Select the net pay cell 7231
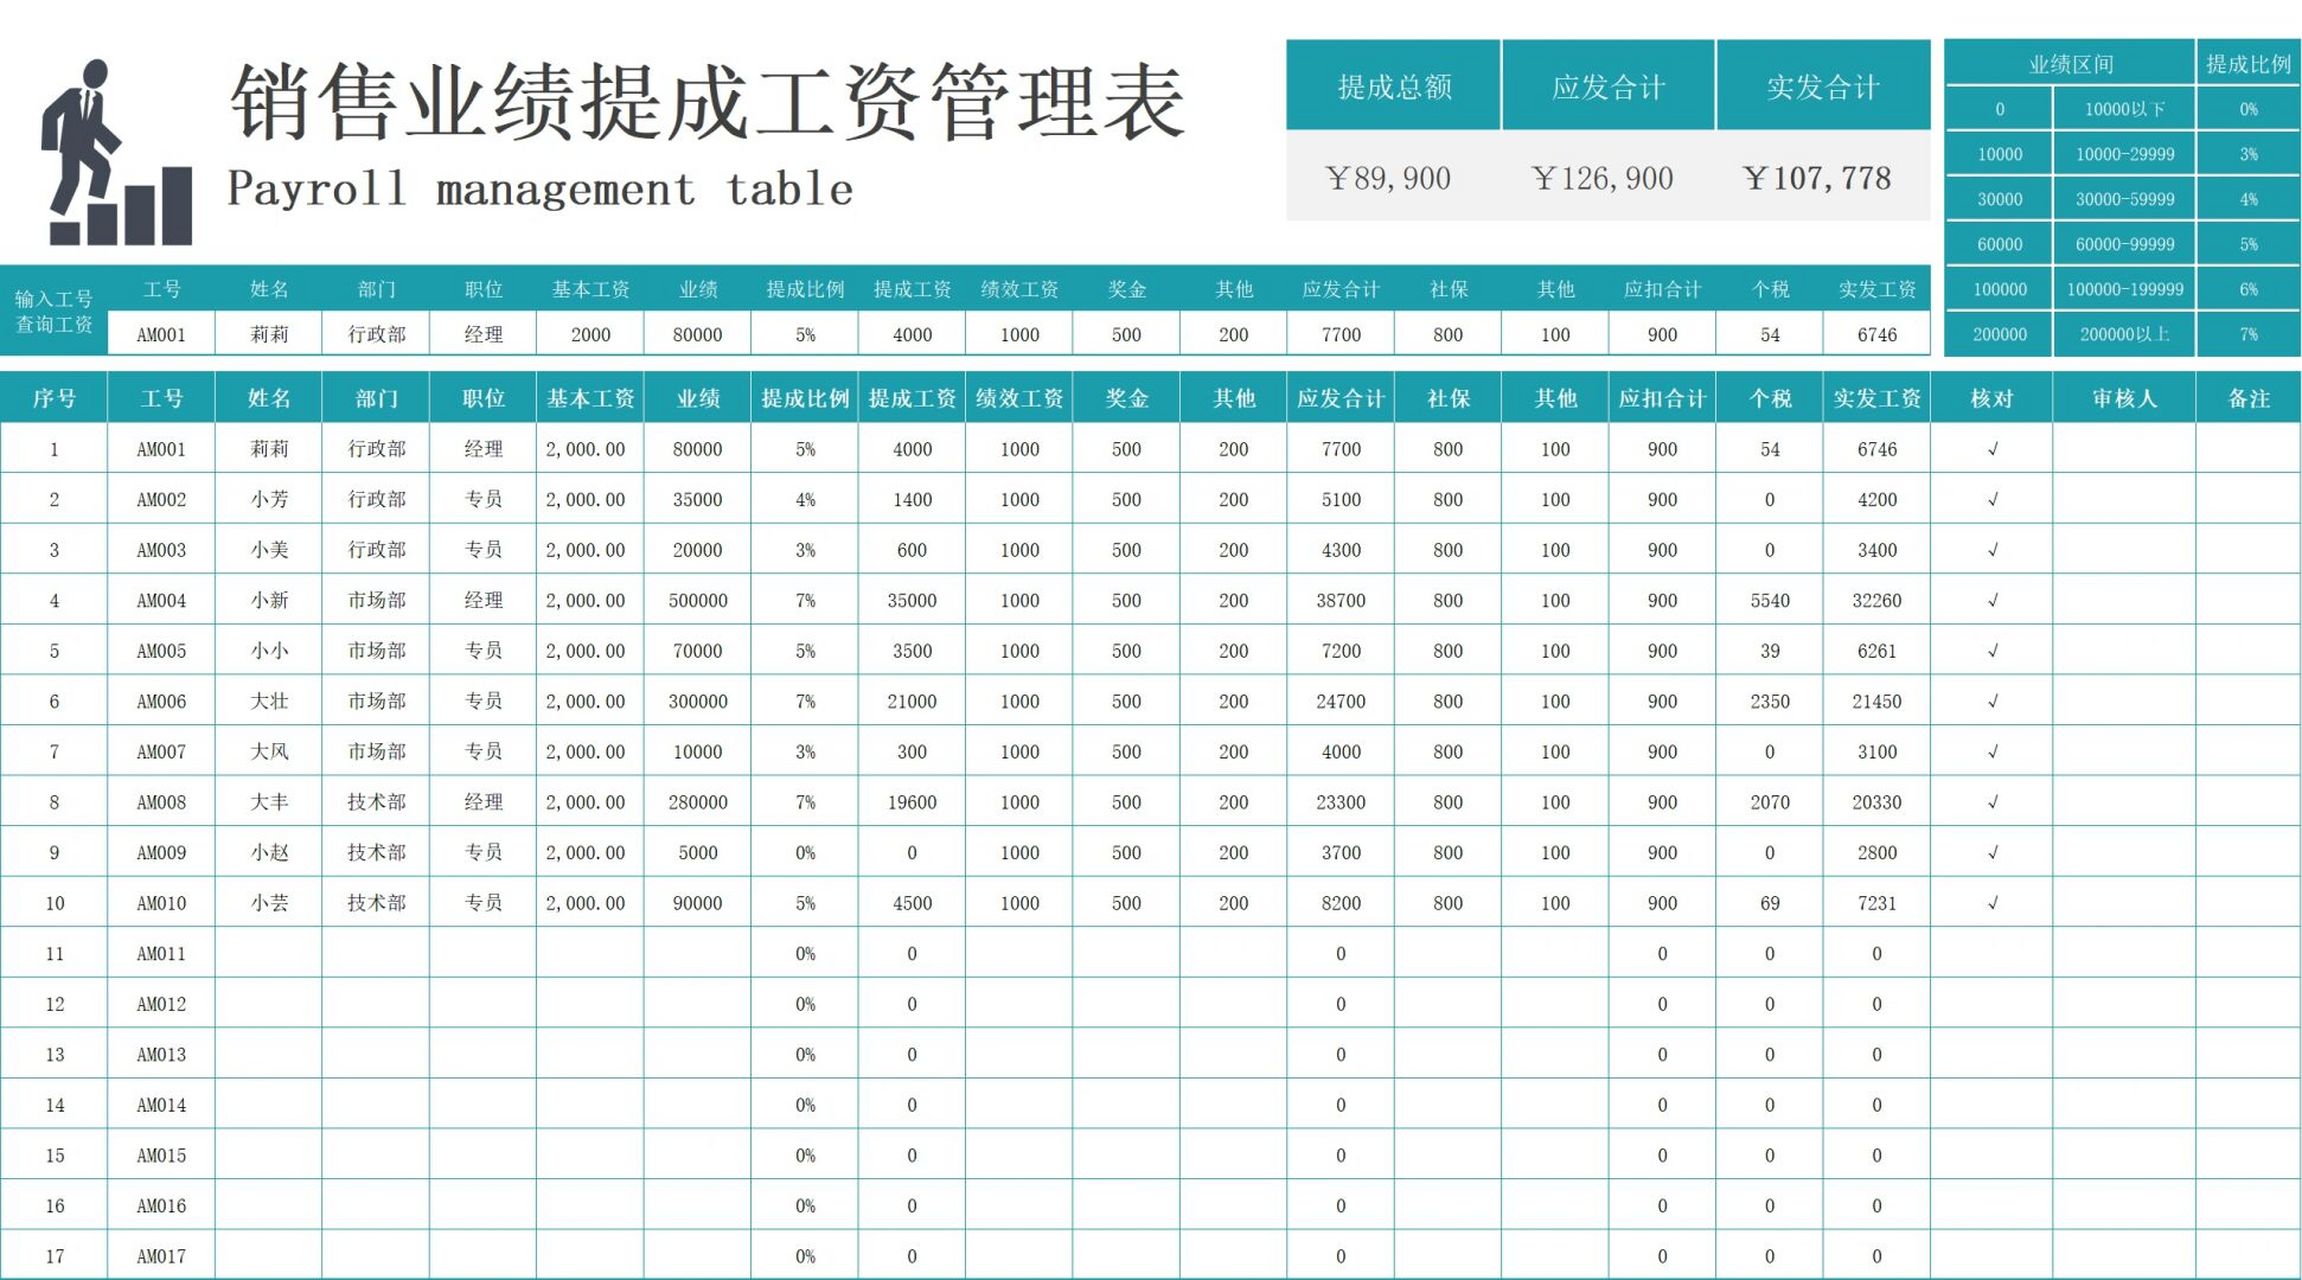 1876,903
